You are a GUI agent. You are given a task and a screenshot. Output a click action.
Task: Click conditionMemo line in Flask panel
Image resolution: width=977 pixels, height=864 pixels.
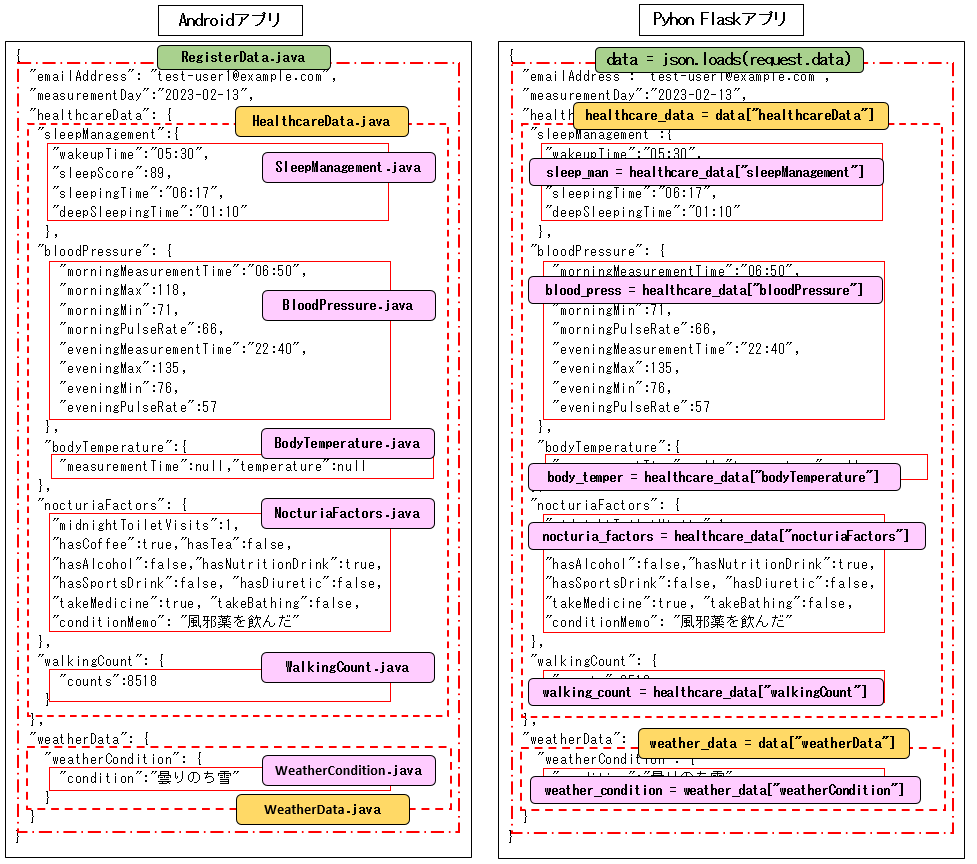(x=669, y=622)
